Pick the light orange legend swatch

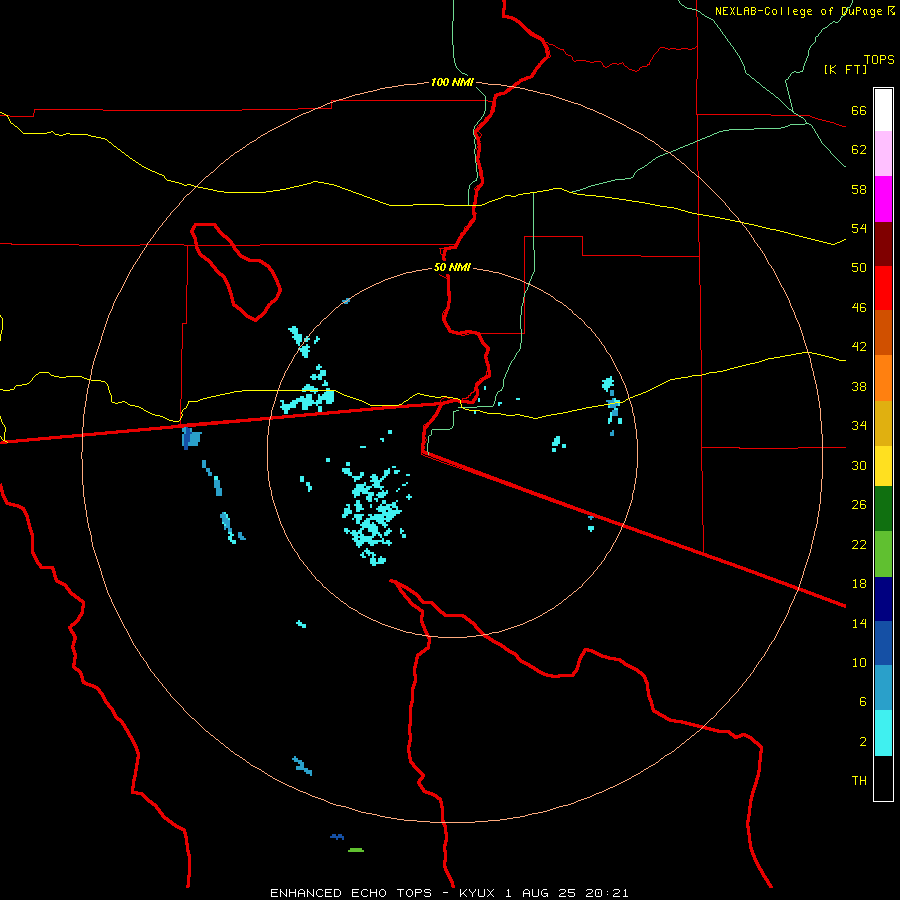pyautogui.click(x=883, y=378)
